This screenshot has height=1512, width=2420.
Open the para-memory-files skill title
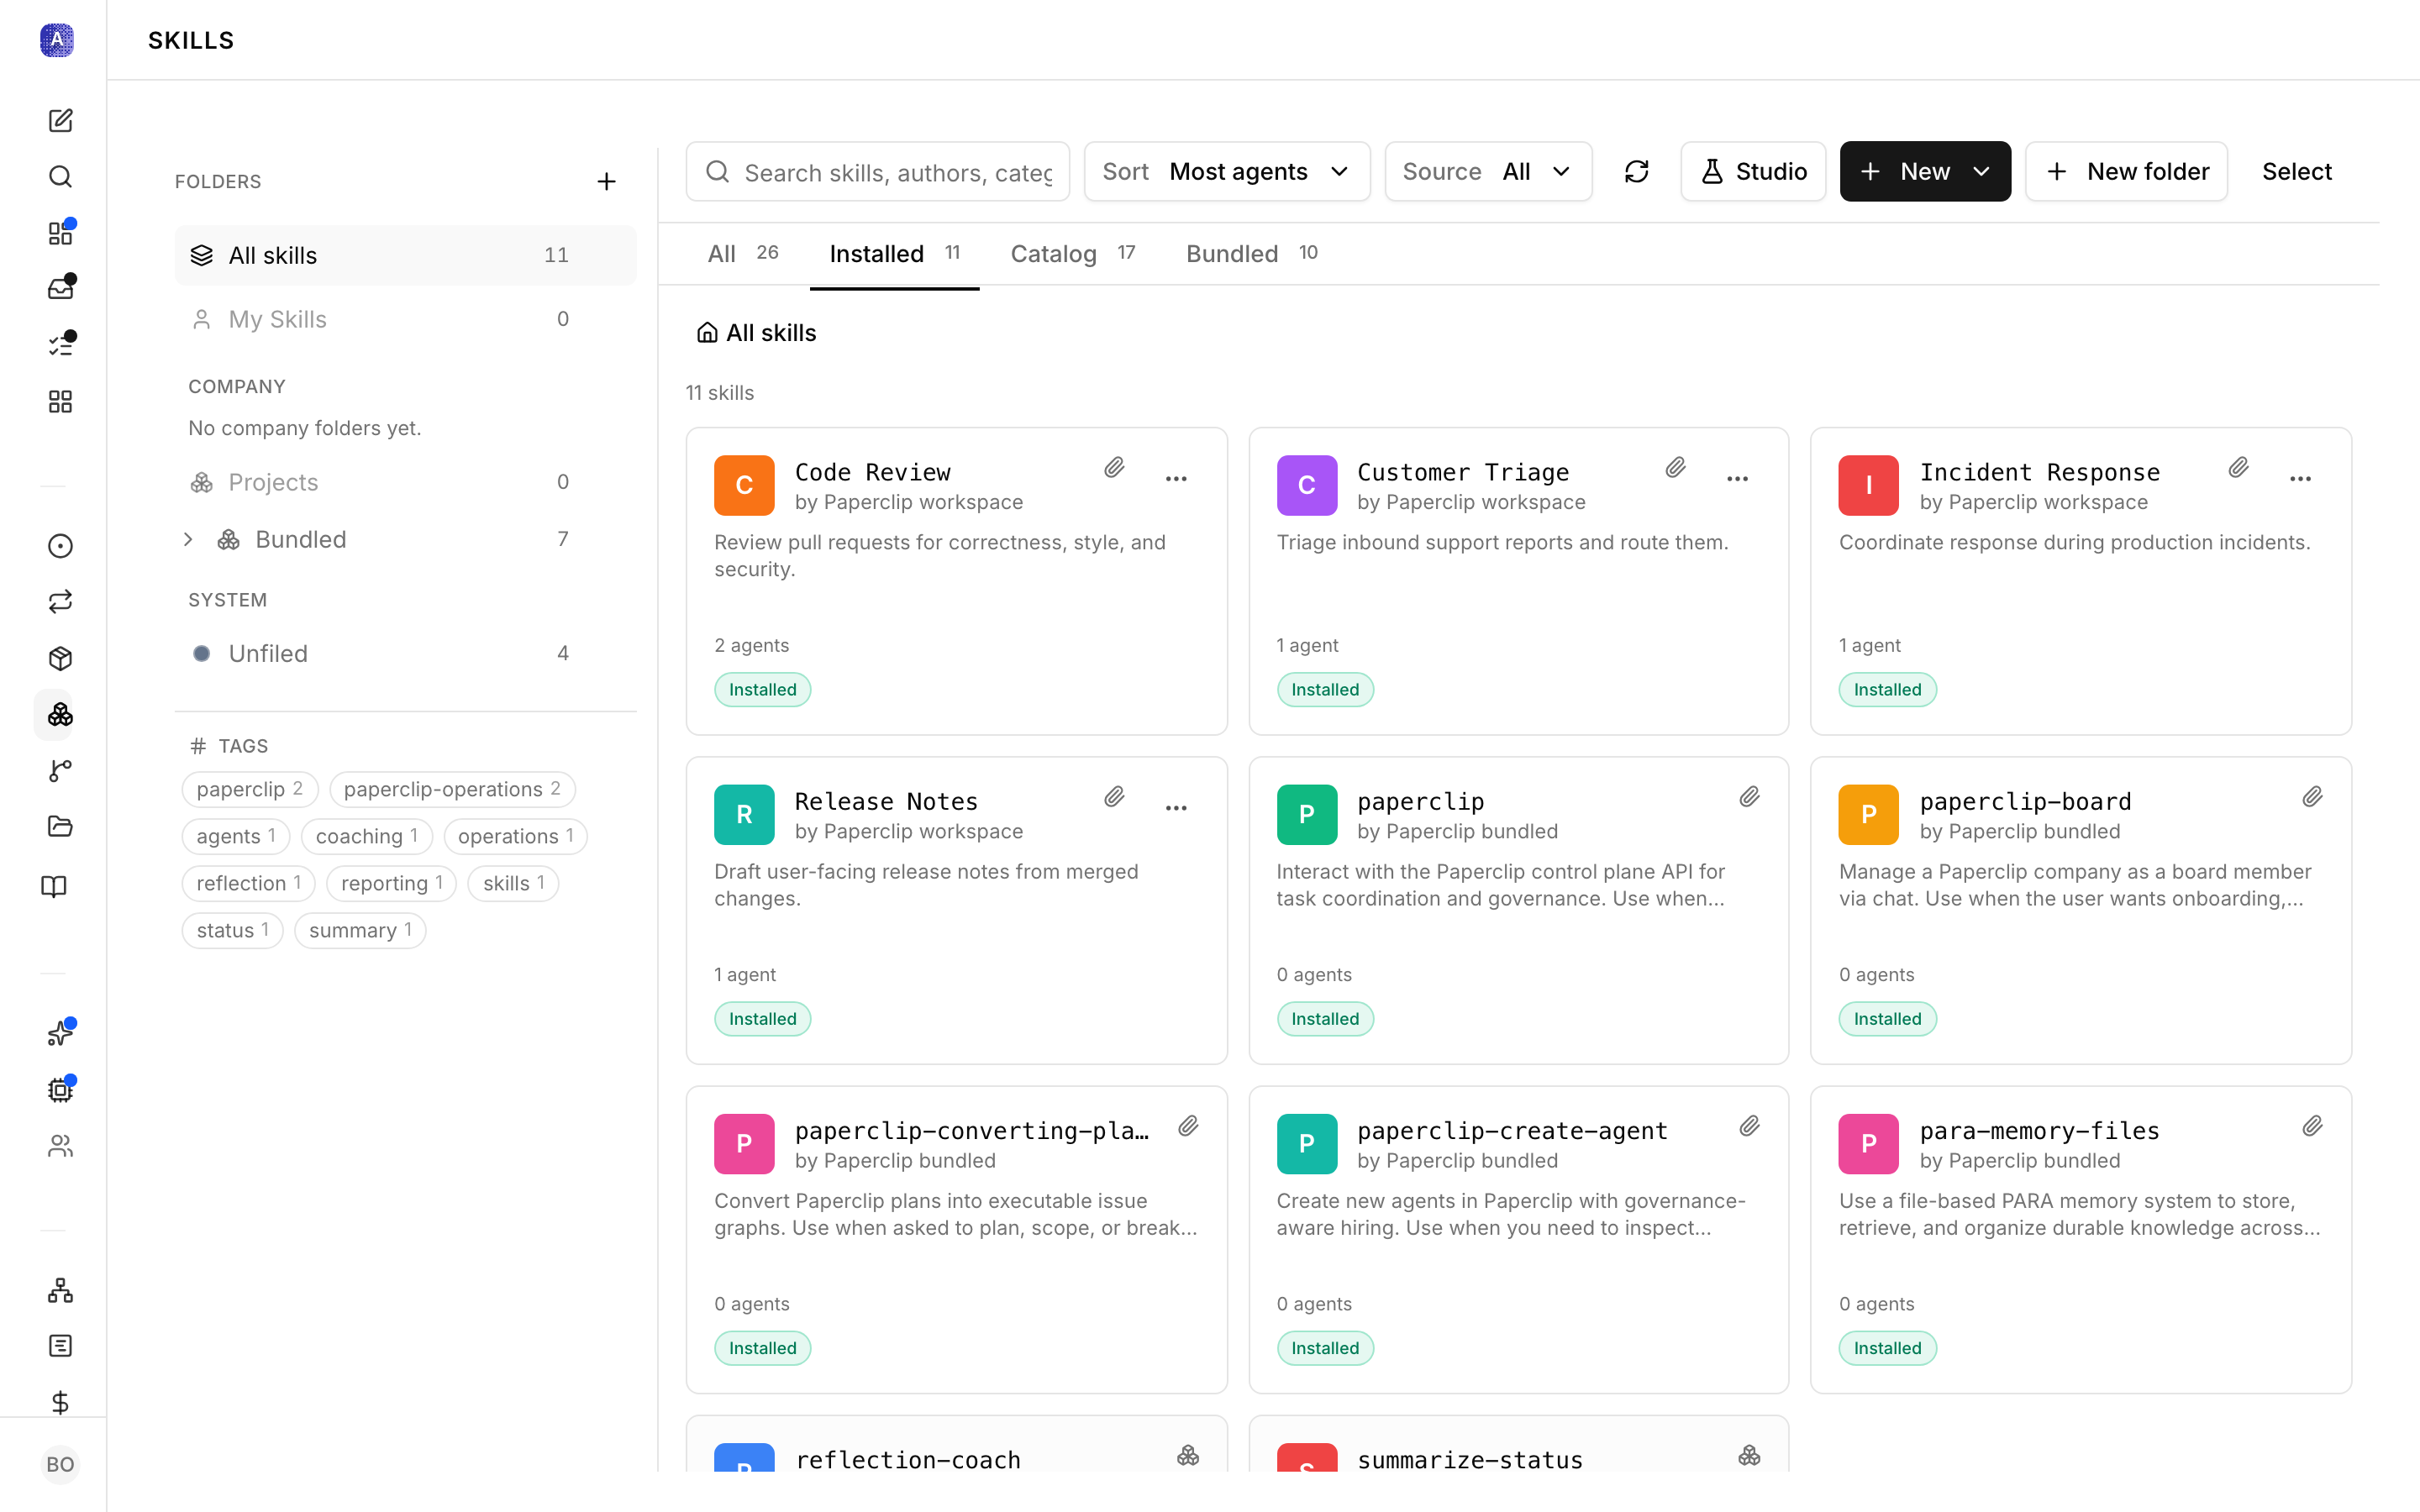pyautogui.click(x=2039, y=1131)
